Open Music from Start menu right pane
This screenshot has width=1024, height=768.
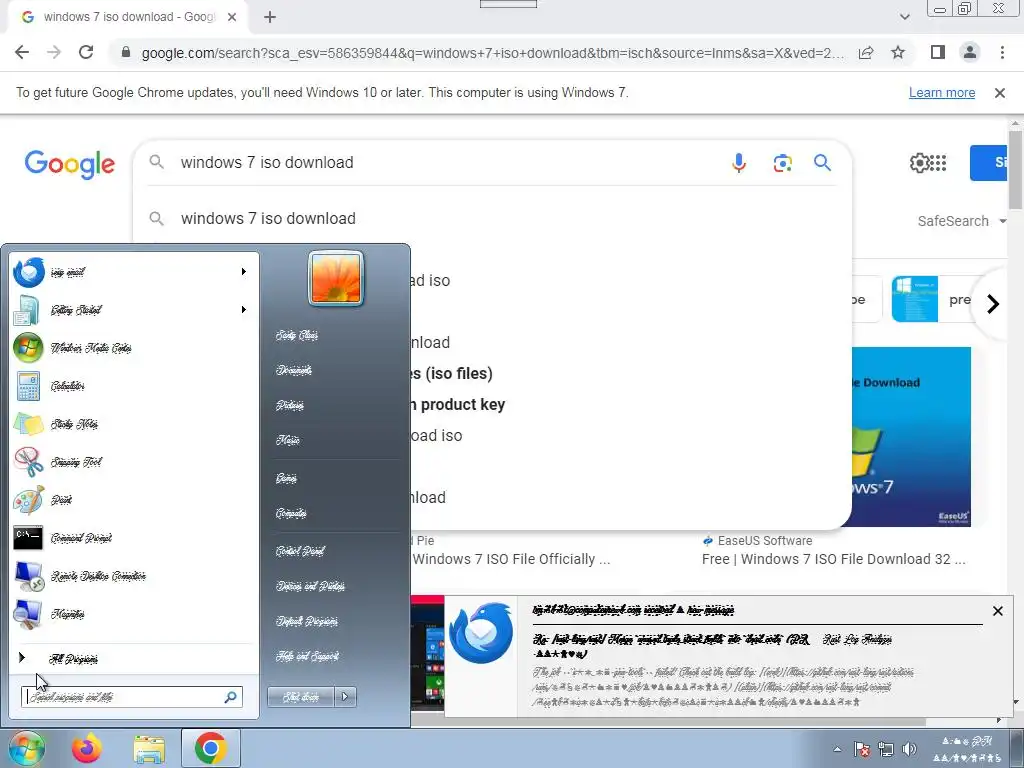coord(288,441)
